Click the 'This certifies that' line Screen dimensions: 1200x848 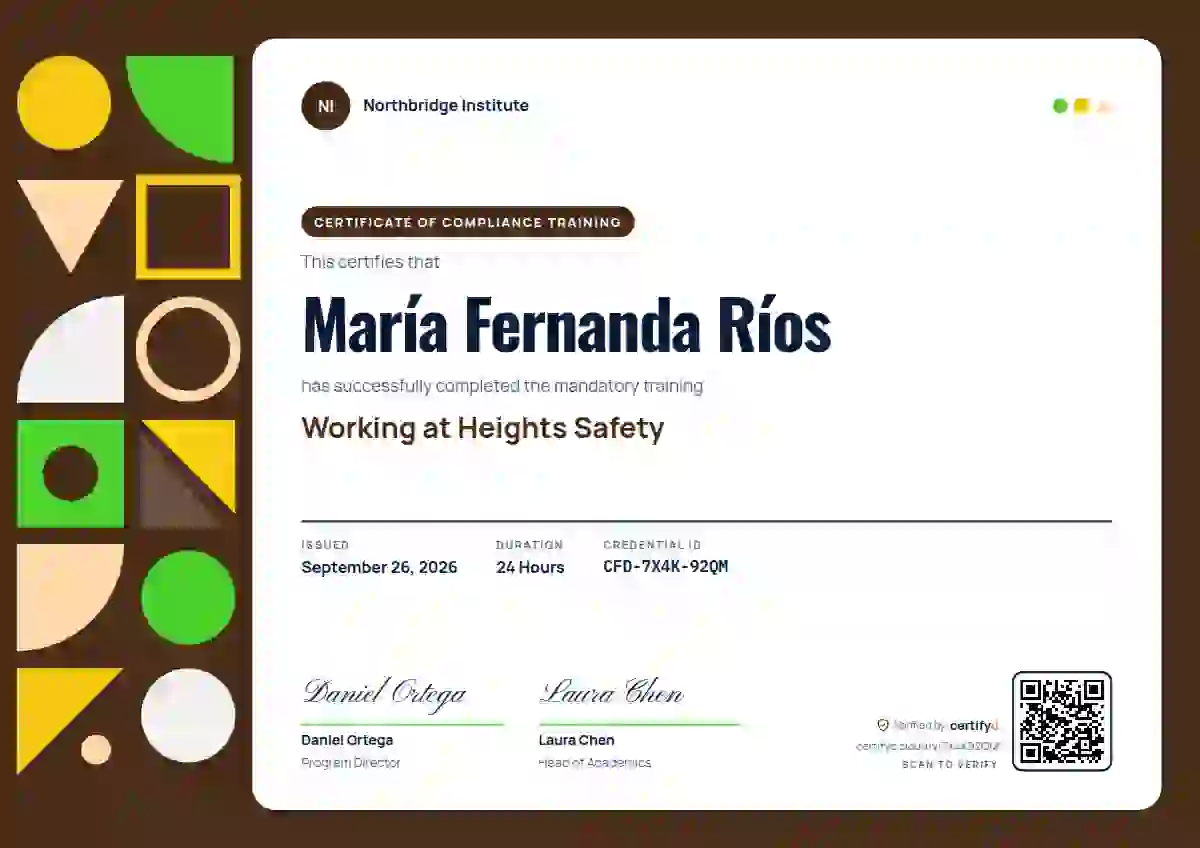point(371,262)
